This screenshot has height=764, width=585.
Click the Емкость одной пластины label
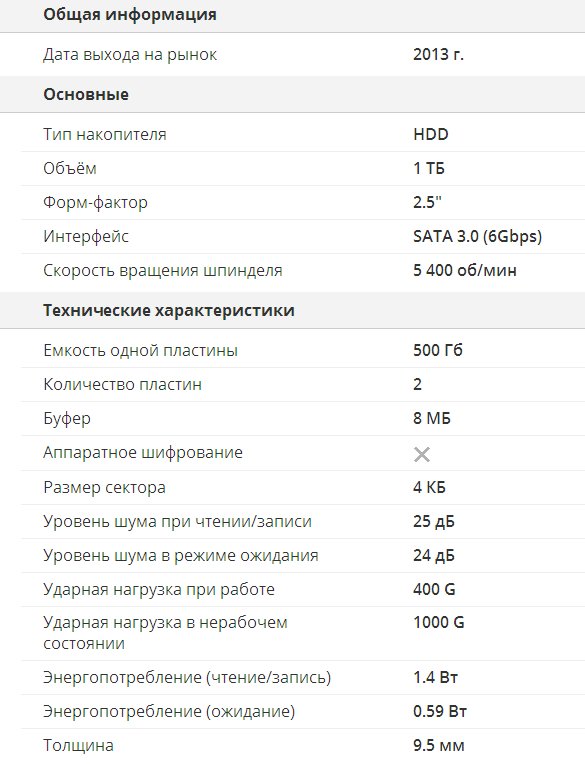140,350
